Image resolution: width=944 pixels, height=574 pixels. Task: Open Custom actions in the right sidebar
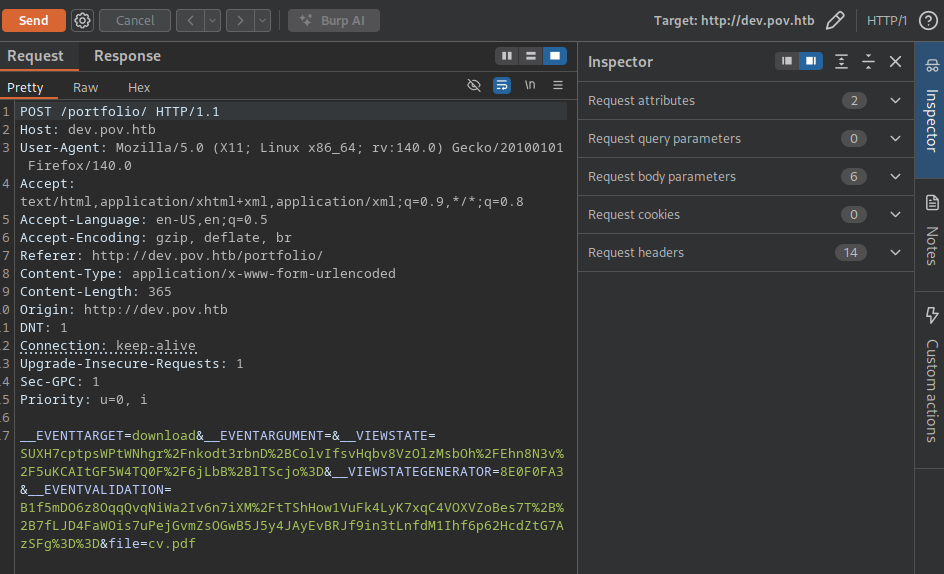tap(930, 375)
